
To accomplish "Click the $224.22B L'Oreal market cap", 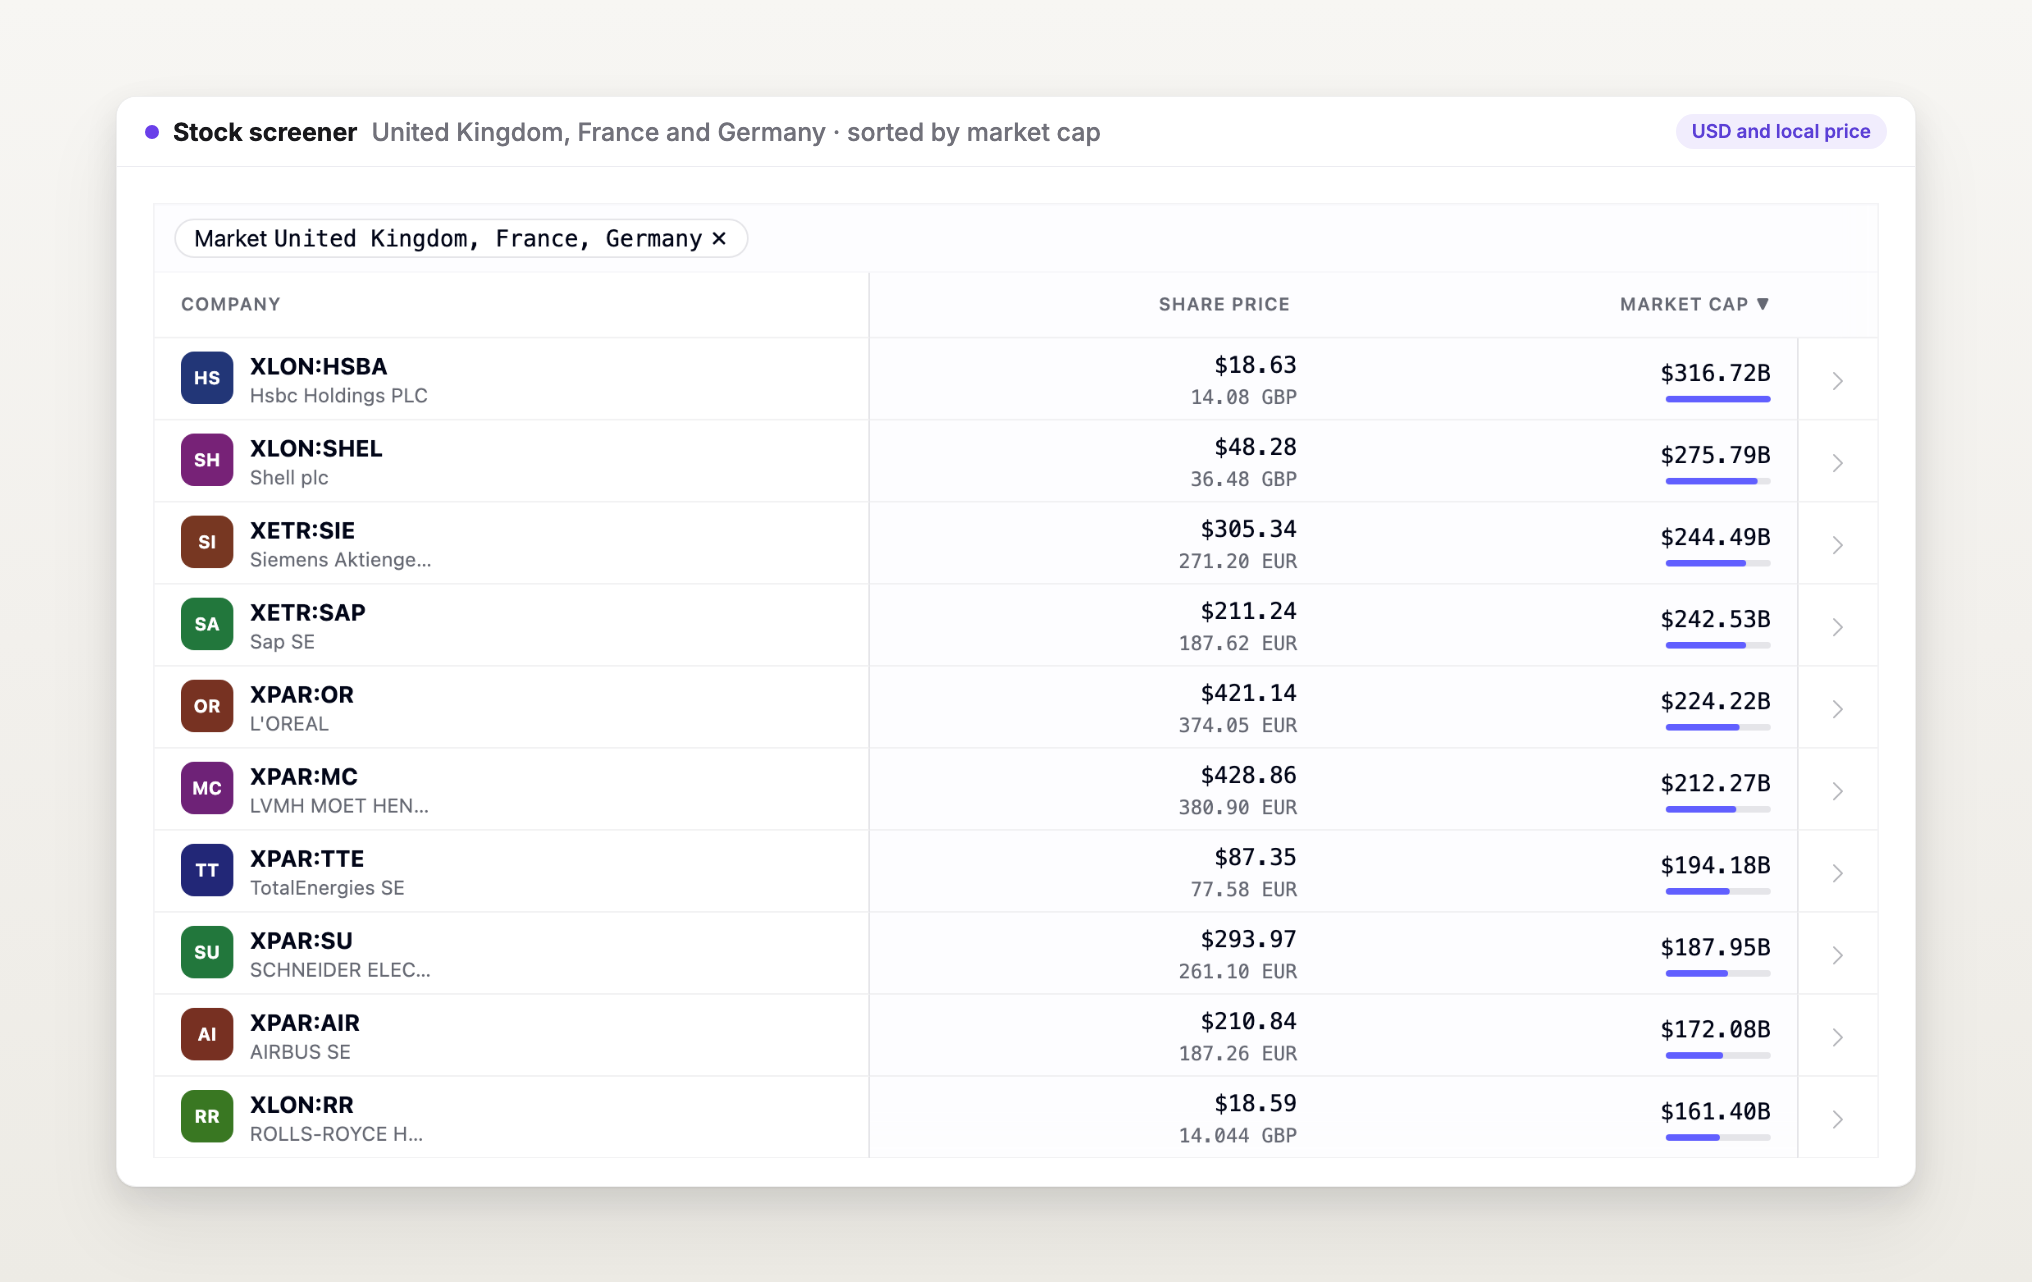I will pyautogui.click(x=1715, y=701).
